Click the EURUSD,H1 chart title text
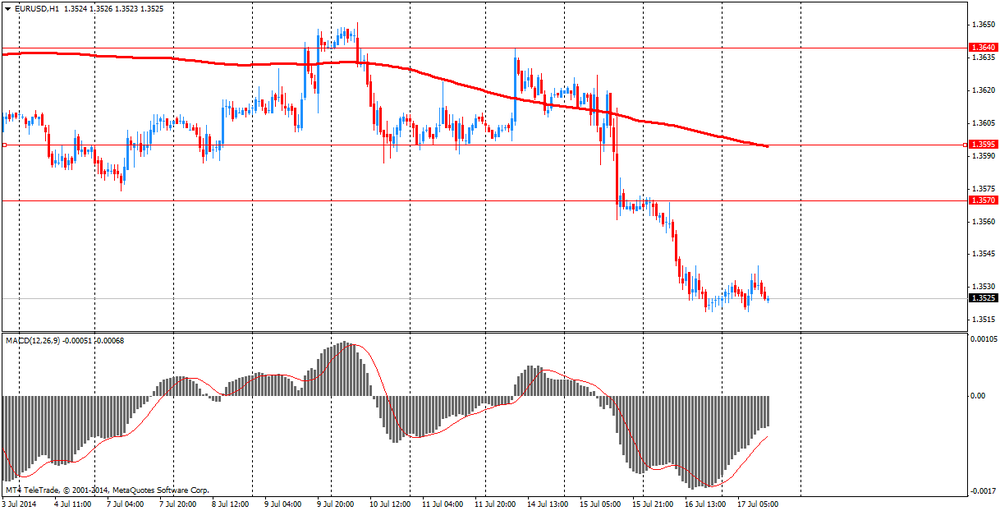Image resolution: width=1000 pixels, height=511 pixels. click(x=34, y=8)
